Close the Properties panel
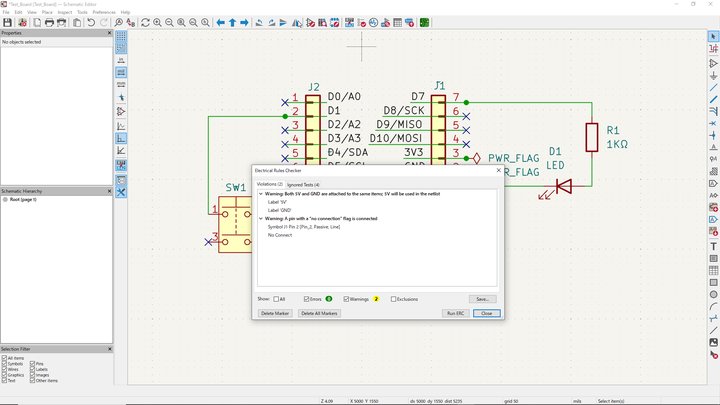This screenshot has height=405, width=720. [109, 33]
